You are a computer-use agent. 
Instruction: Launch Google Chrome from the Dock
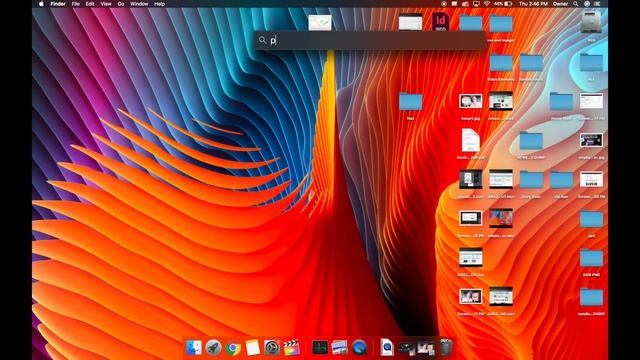click(233, 348)
